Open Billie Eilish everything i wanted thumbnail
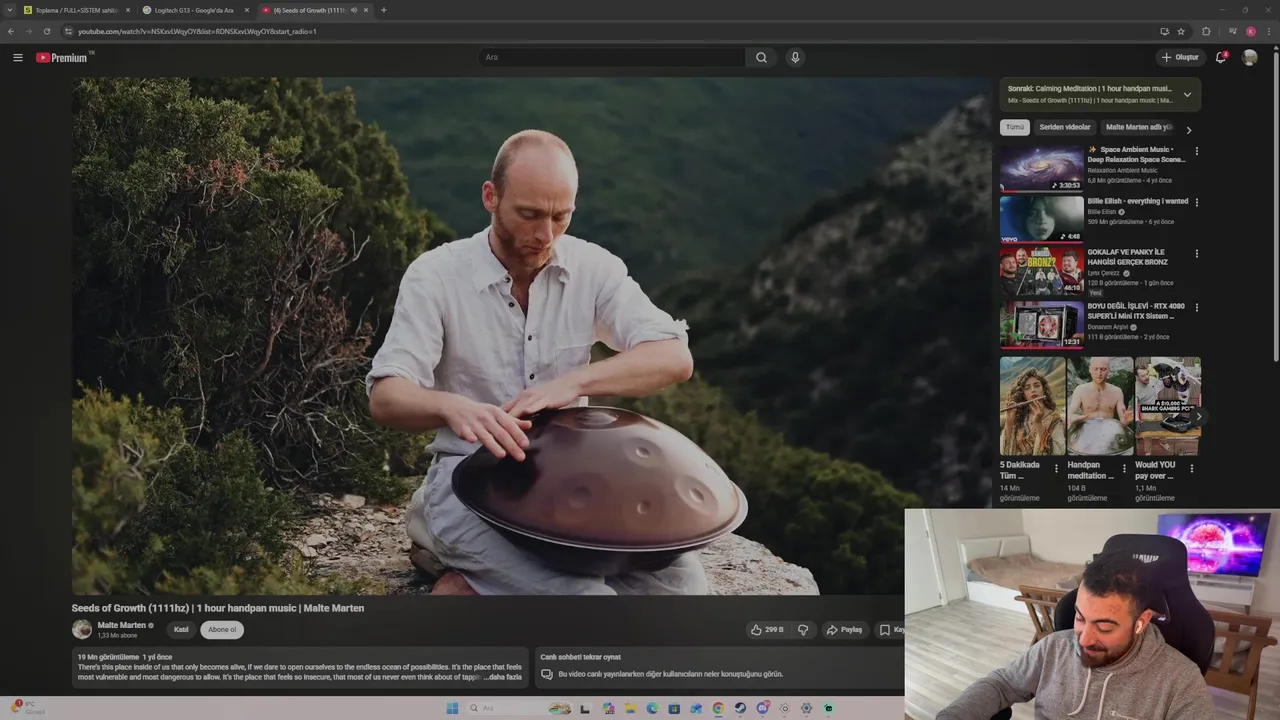 tap(1042, 219)
